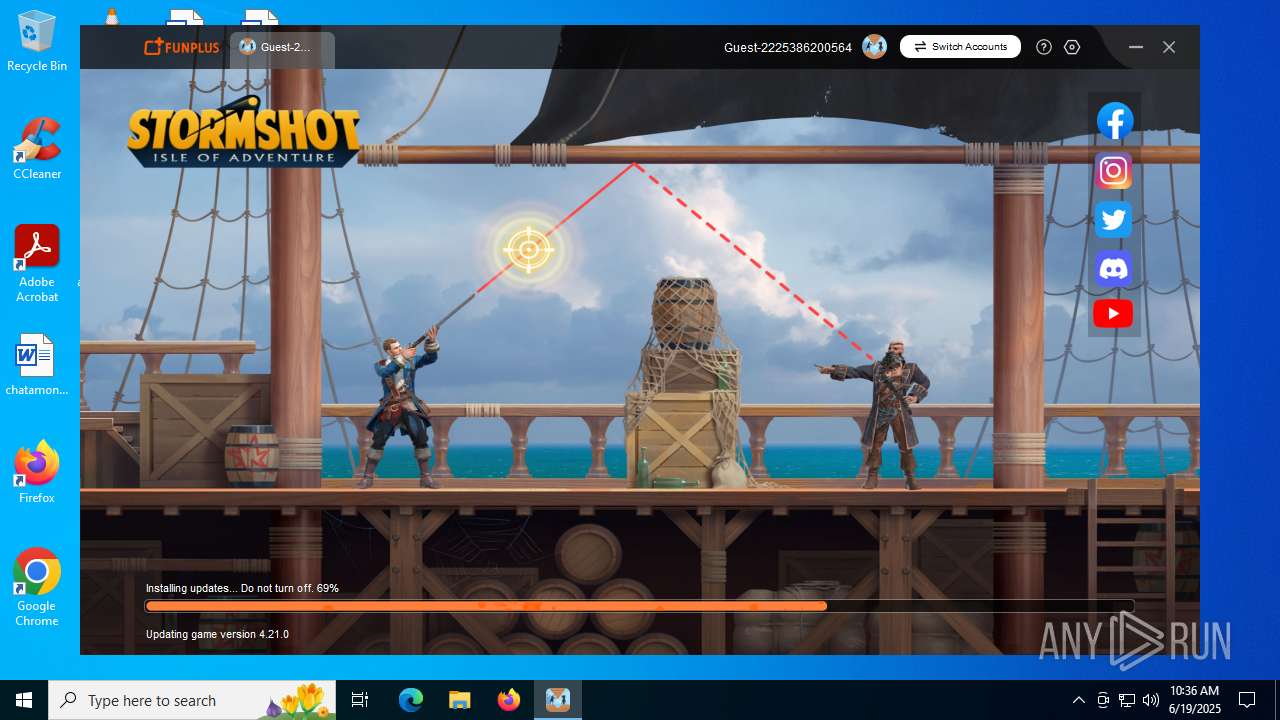
Task: Click the orange update progress bar
Action: (x=640, y=606)
